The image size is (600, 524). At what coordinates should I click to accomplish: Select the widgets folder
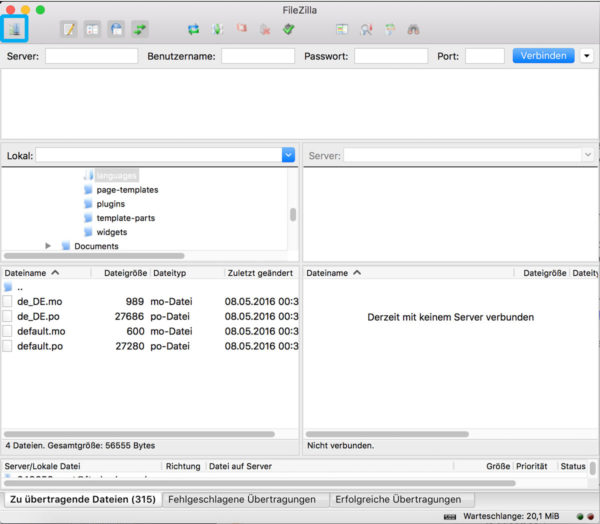[x=112, y=232]
